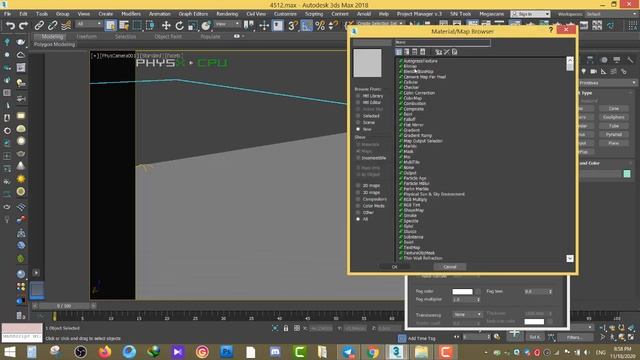This screenshot has width=640, height=360.
Task: Activate the Select and Scale tool
Action: (192, 25)
